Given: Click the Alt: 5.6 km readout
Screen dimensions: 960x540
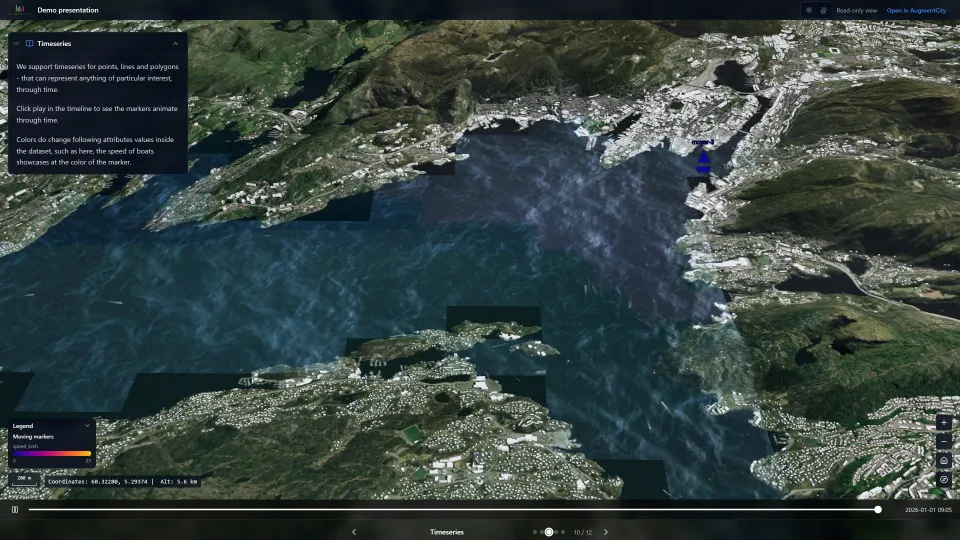Looking at the screenshot, I should point(179,482).
